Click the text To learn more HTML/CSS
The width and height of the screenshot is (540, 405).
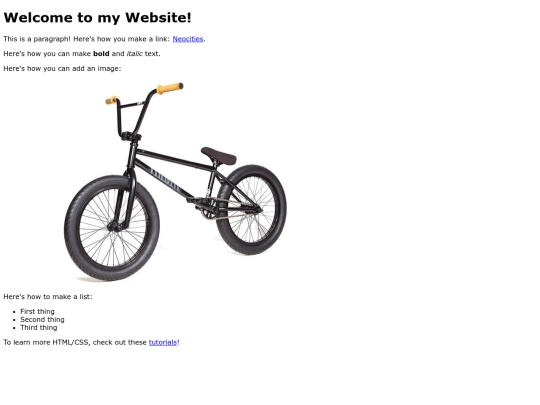(x=92, y=342)
